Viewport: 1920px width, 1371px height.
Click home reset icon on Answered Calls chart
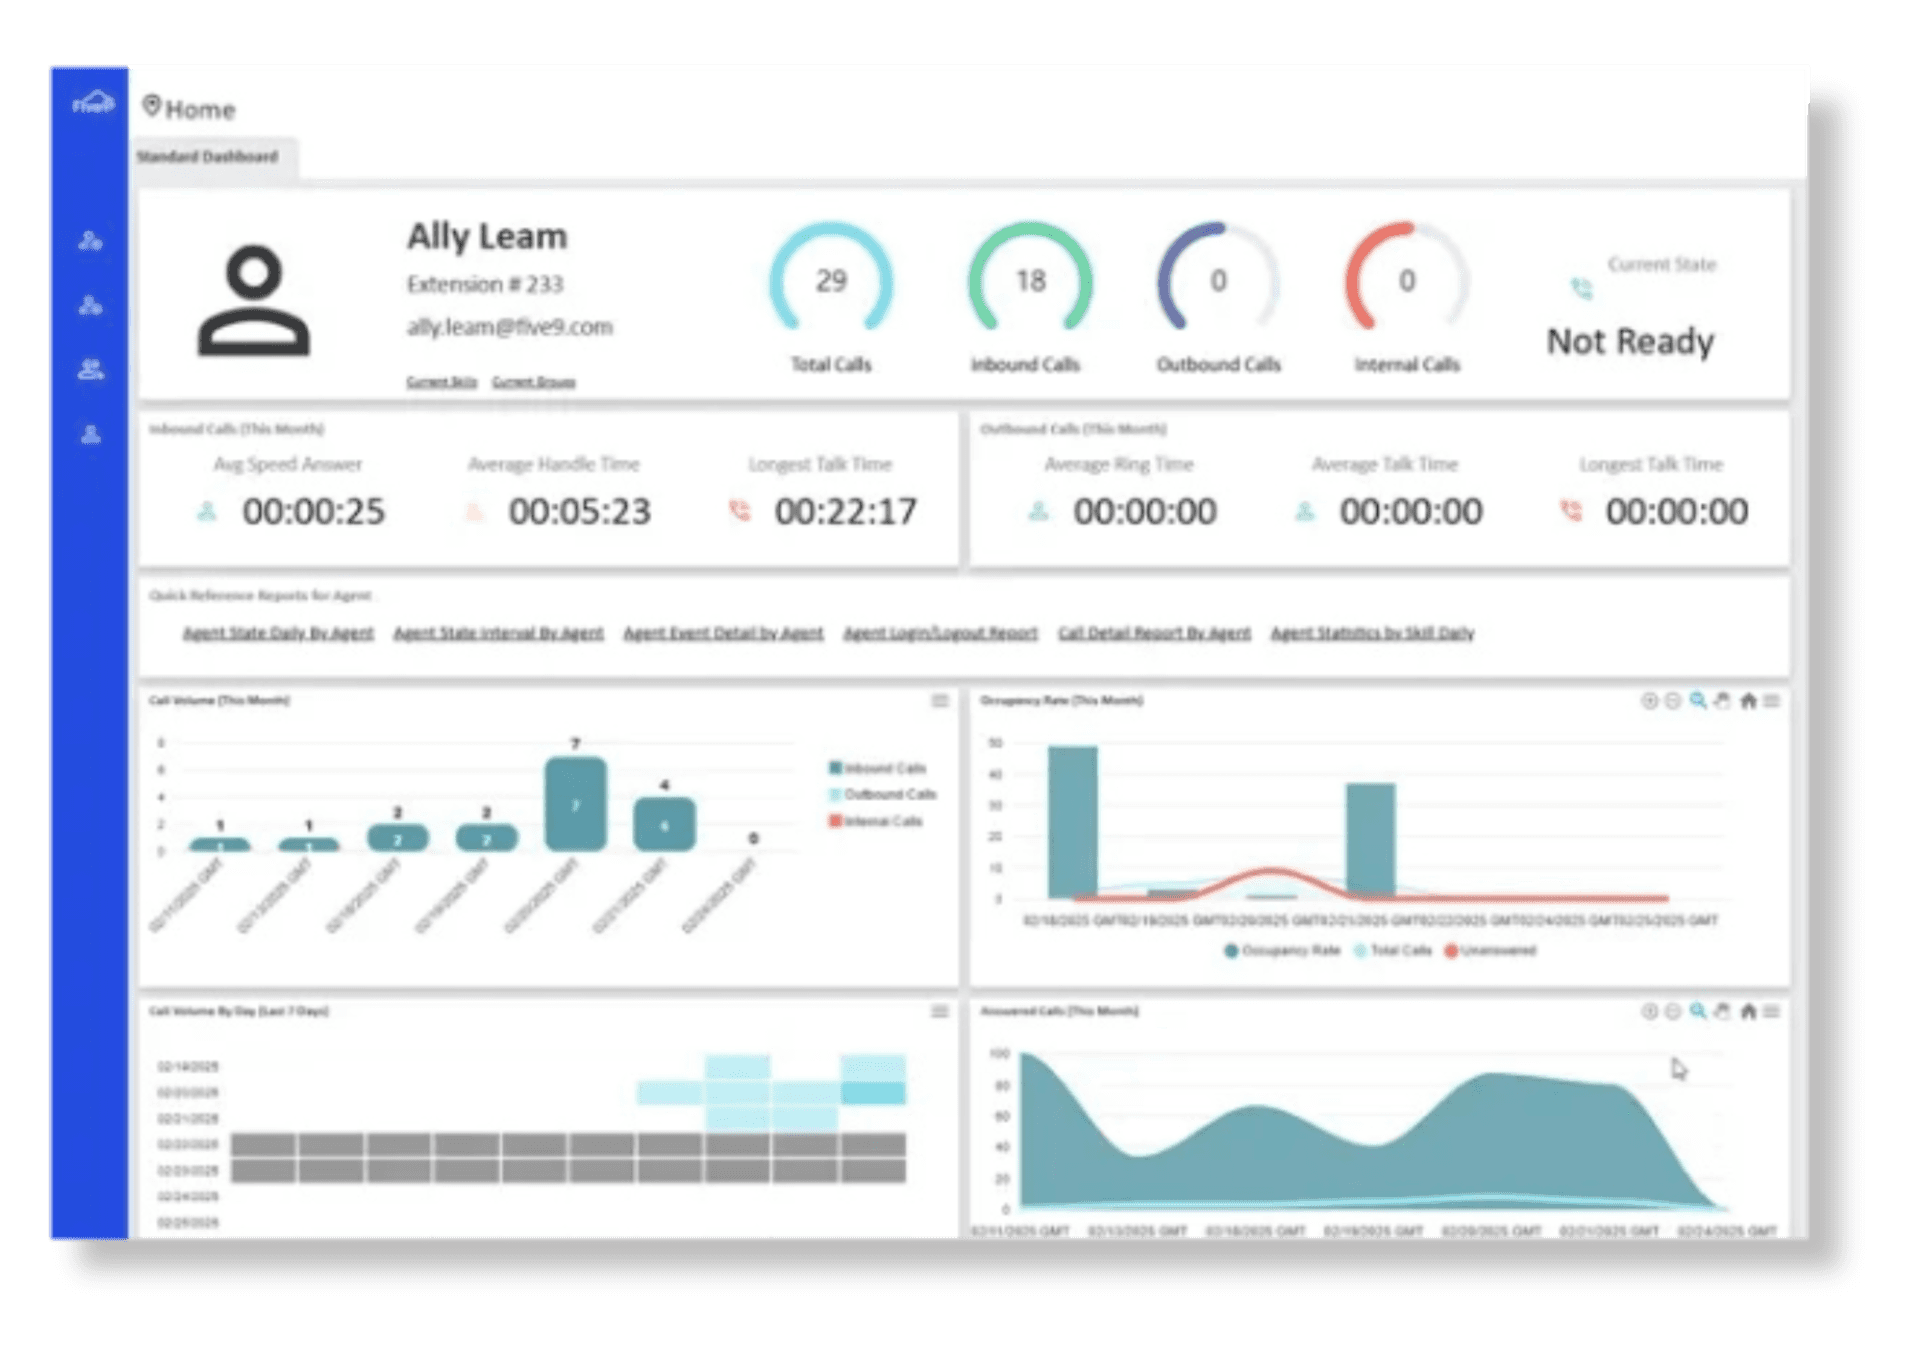pyautogui.click(x=1748, y=1012)
